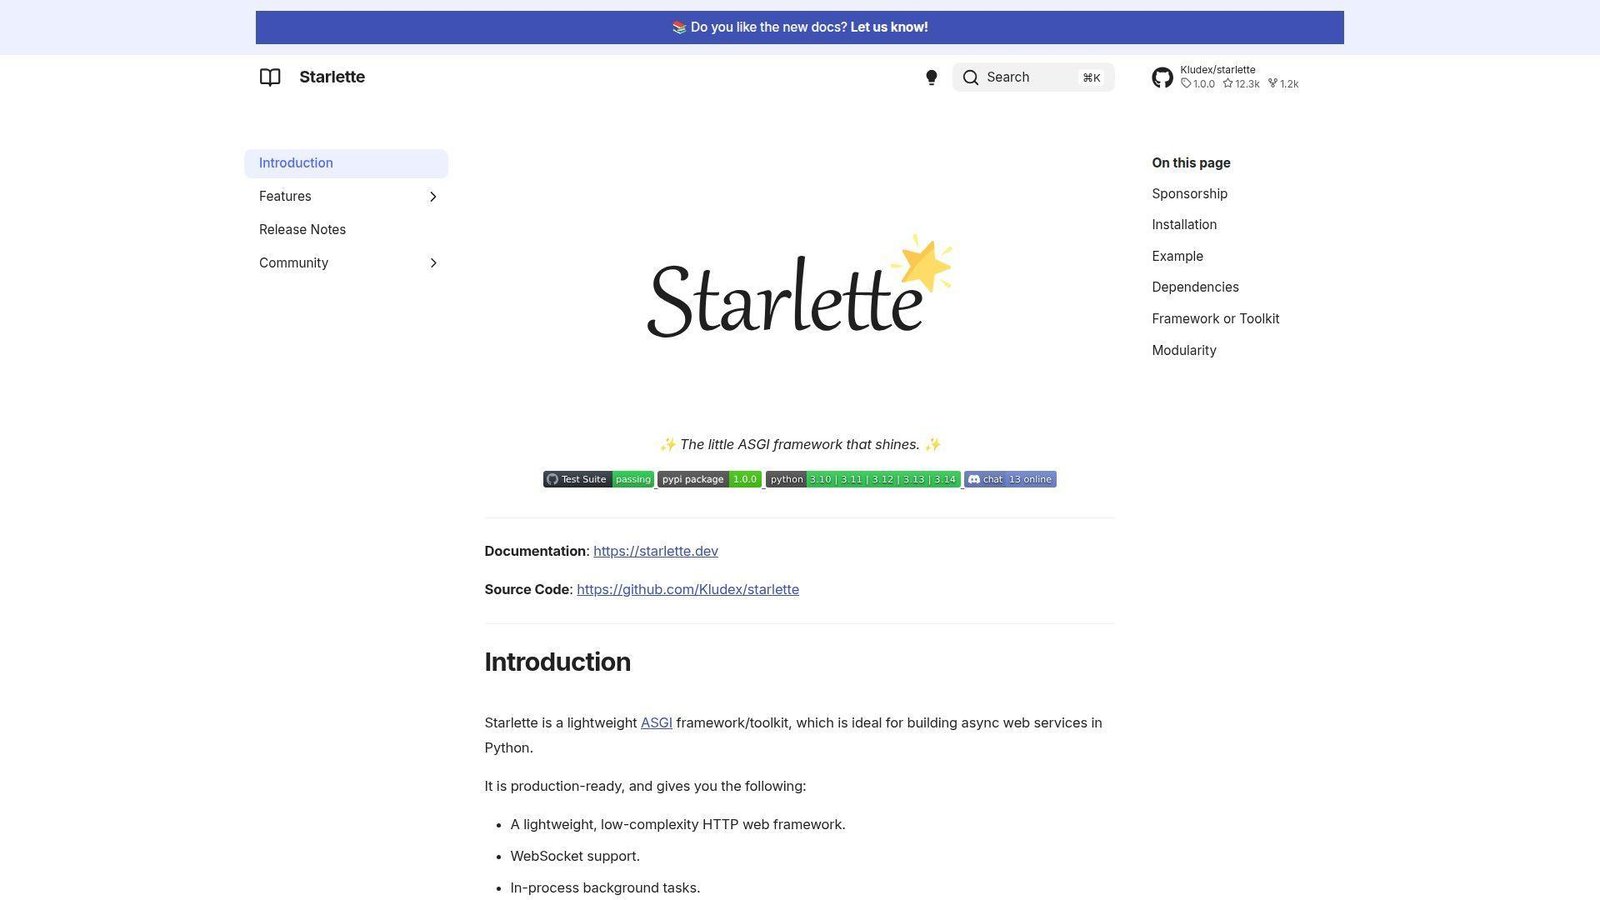Screen dimensions: 1600x900
Task: Click the Test Suite passing badge
Action: pyautogui.click(x=598, y=479)
